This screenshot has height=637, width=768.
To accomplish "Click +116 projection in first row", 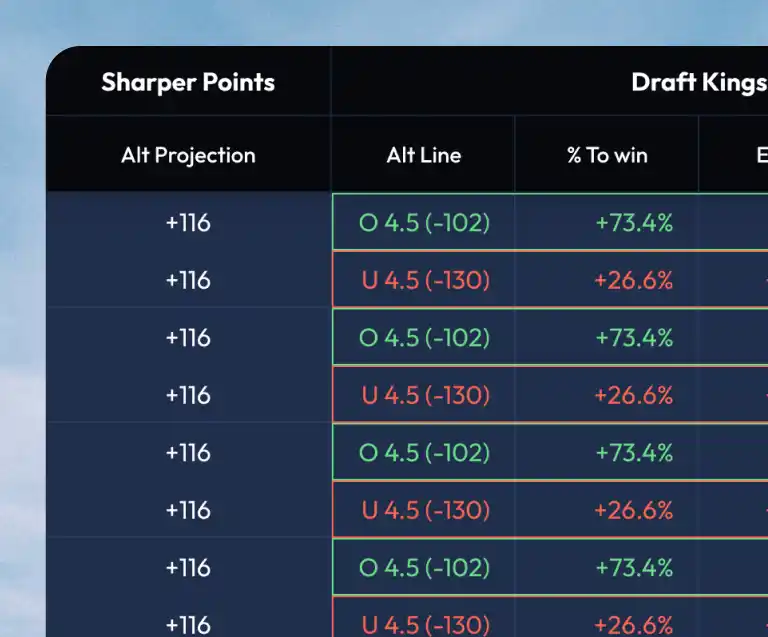I will 188,222.
